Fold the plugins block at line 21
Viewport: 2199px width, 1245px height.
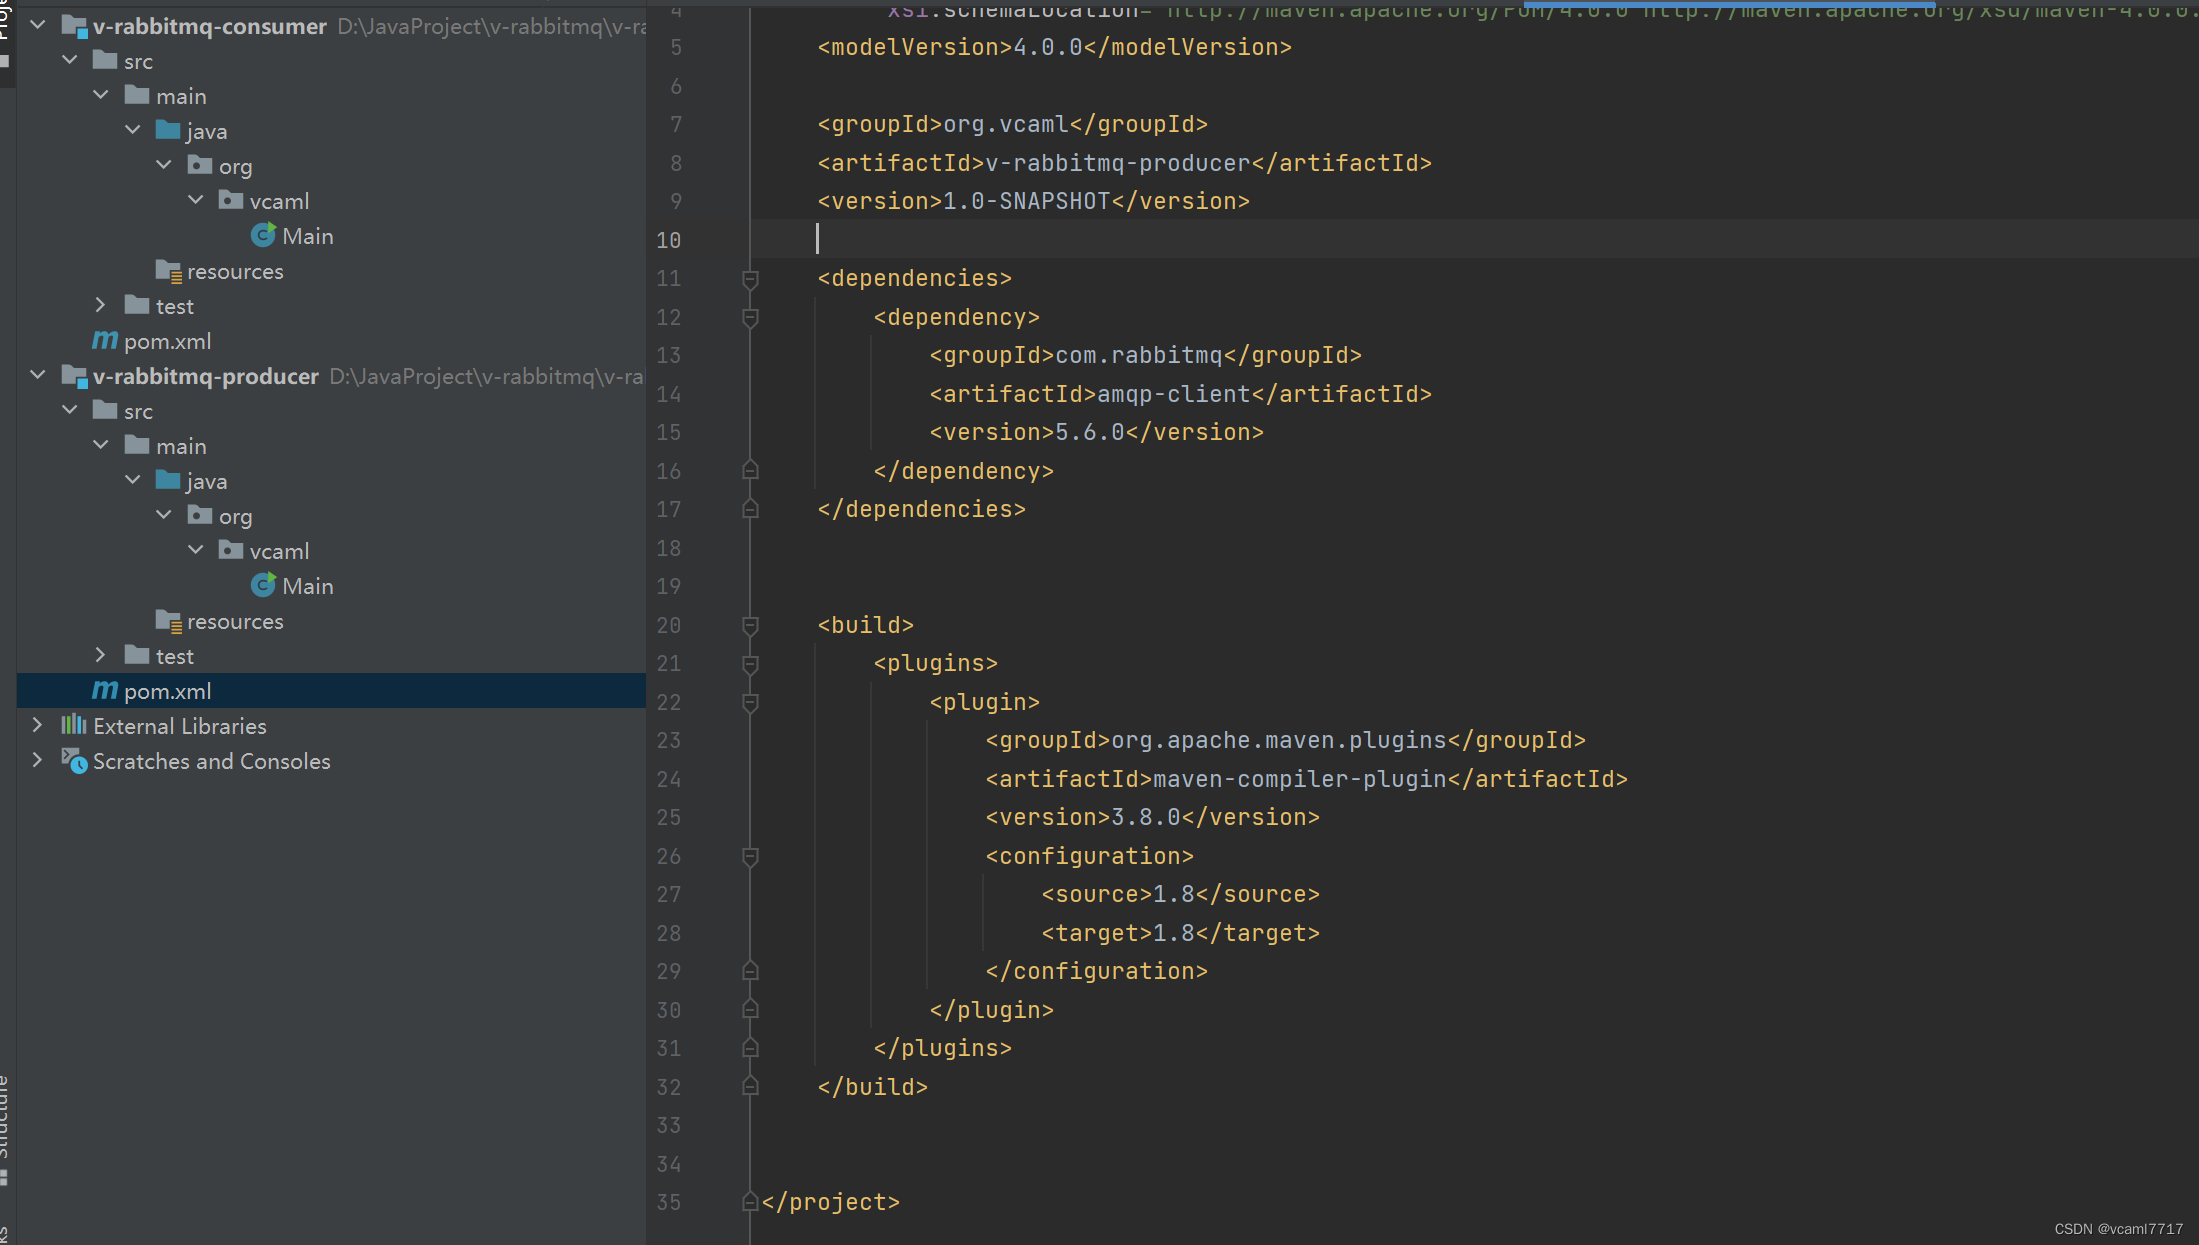click(750, 664)
